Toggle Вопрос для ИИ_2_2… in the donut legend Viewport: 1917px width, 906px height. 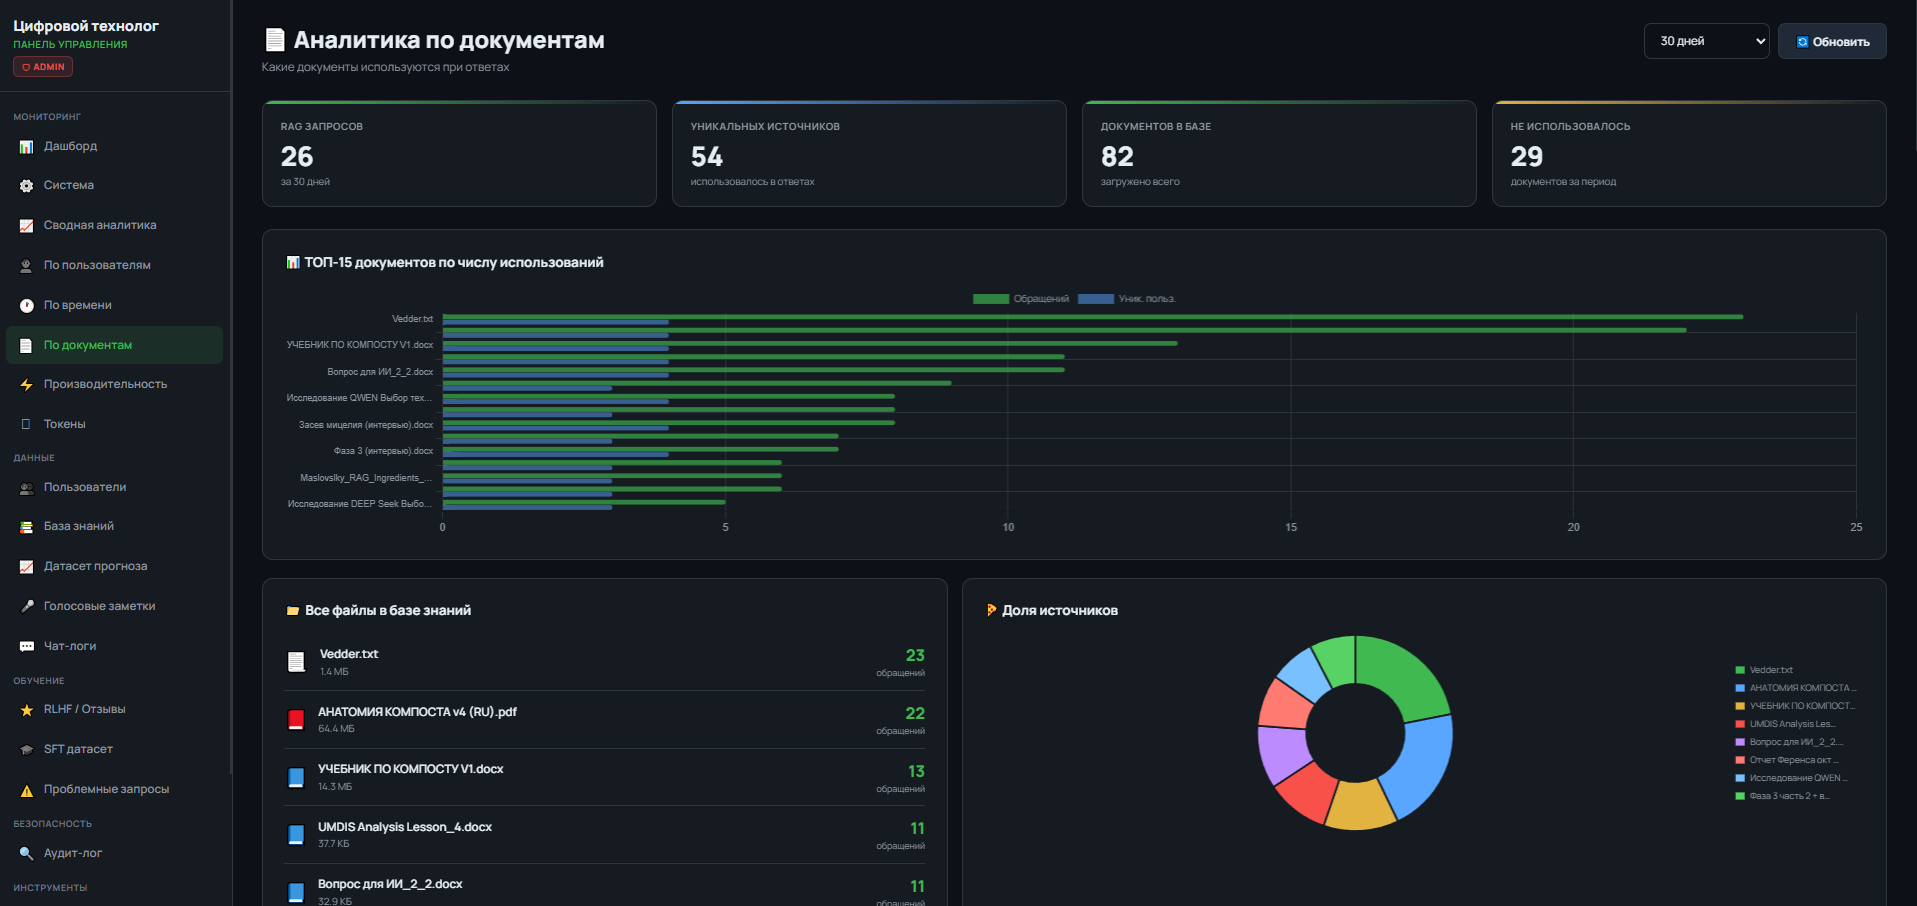coord(1789,742)
